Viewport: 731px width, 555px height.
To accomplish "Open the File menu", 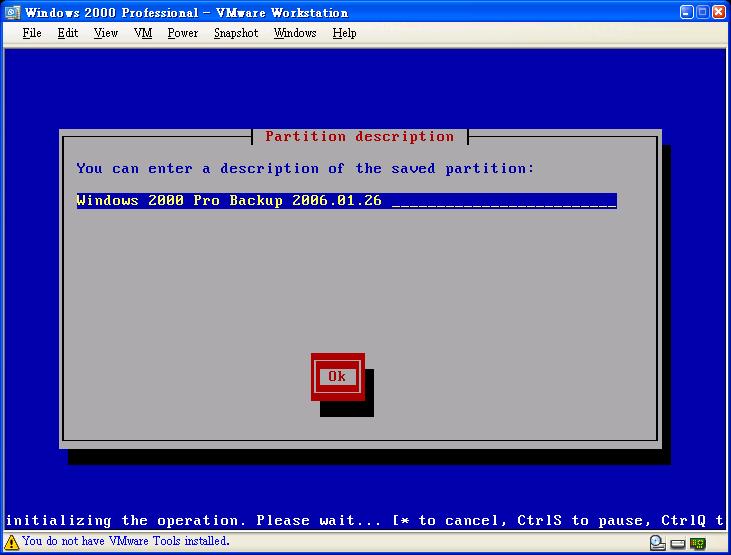I will point(32,33).
